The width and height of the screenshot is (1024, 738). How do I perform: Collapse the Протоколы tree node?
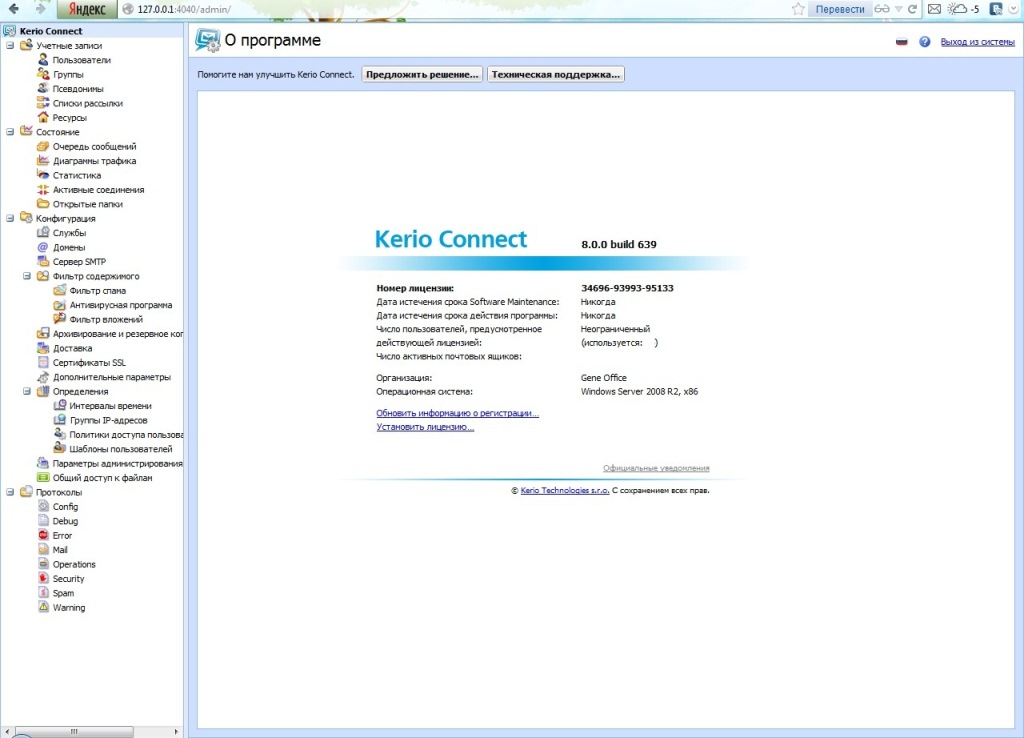(x=10, y=492)
